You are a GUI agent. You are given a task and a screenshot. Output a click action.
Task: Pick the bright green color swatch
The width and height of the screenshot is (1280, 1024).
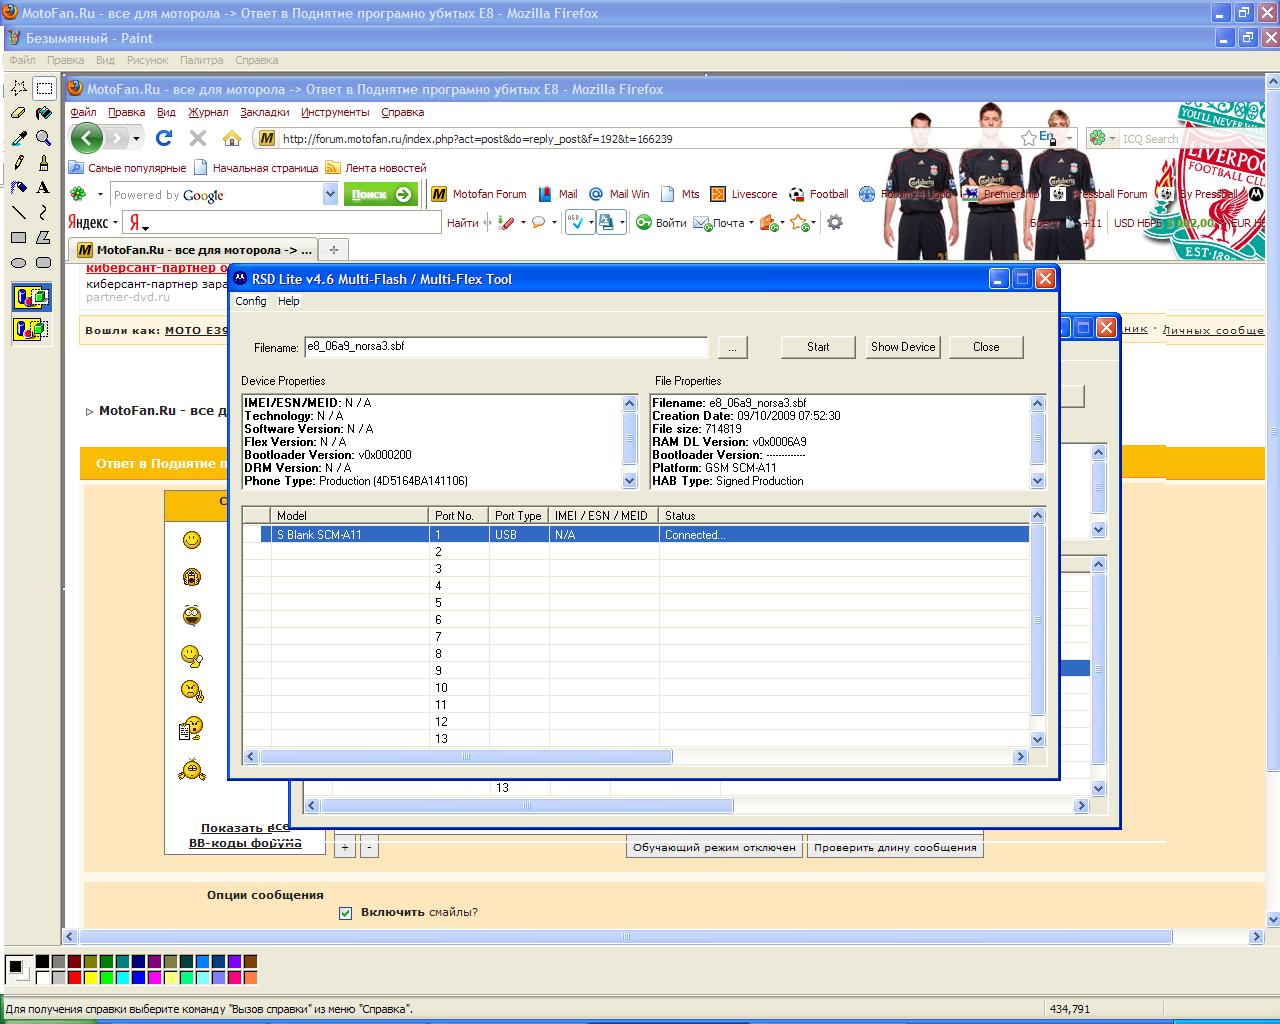point(107,977)
